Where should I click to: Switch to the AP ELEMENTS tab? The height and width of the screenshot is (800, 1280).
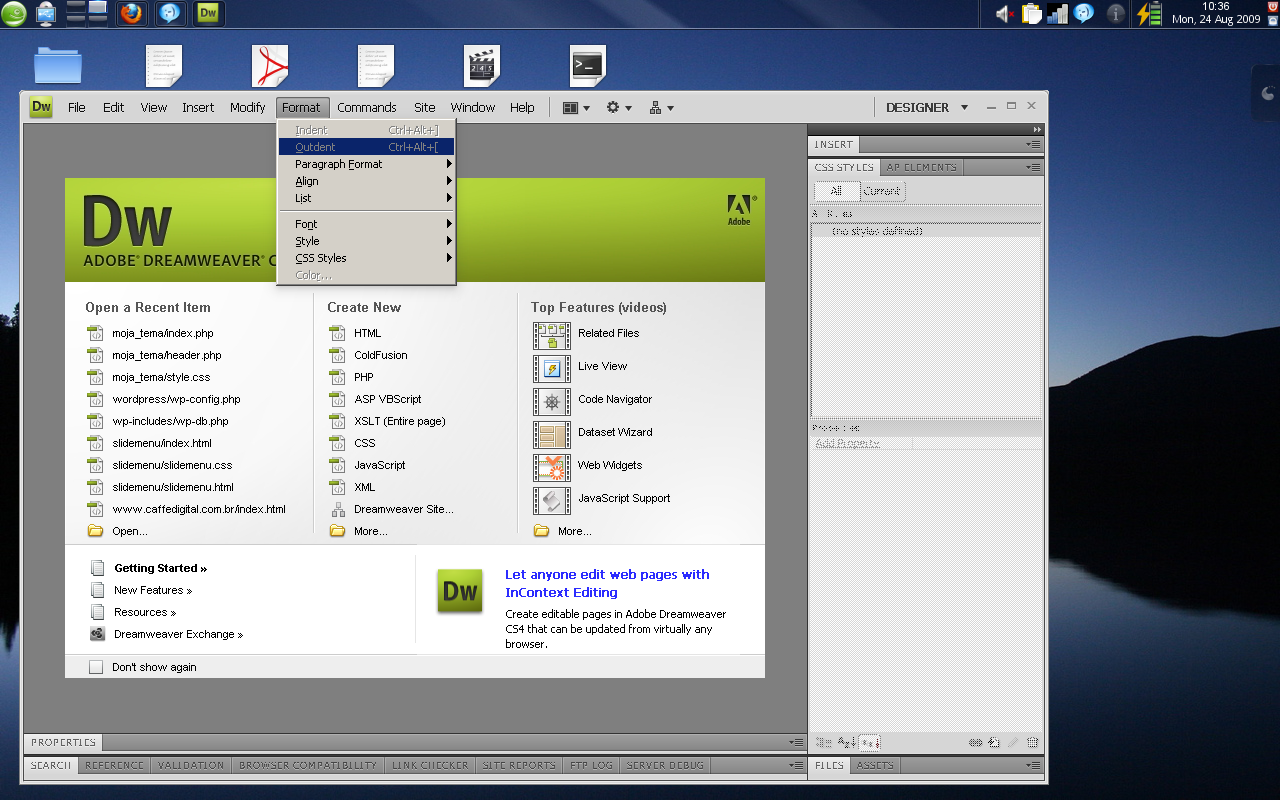pos(922,167)
